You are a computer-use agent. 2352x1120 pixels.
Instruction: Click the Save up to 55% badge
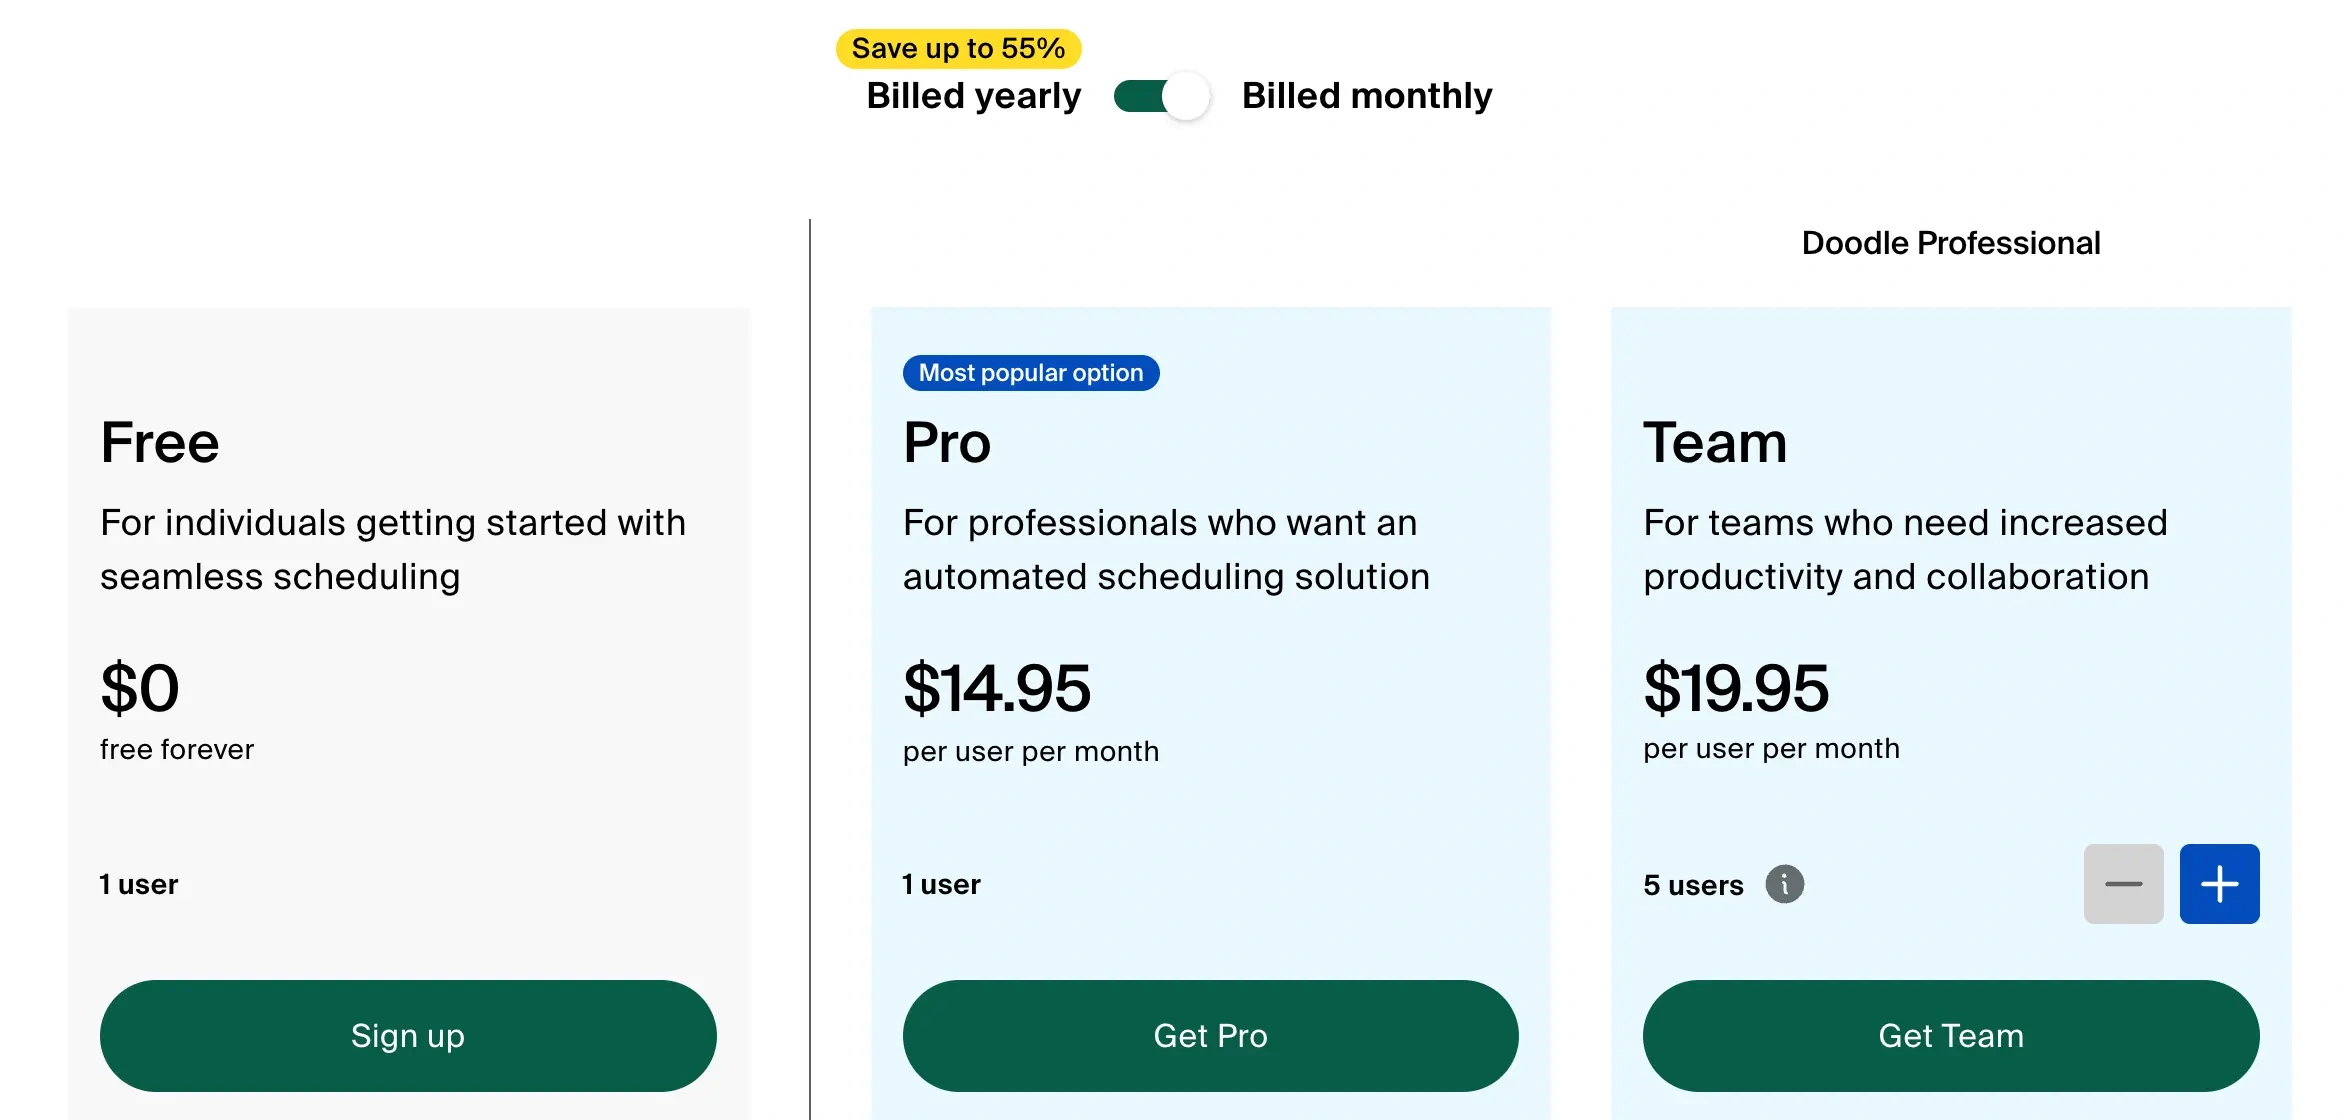[956, 47]
